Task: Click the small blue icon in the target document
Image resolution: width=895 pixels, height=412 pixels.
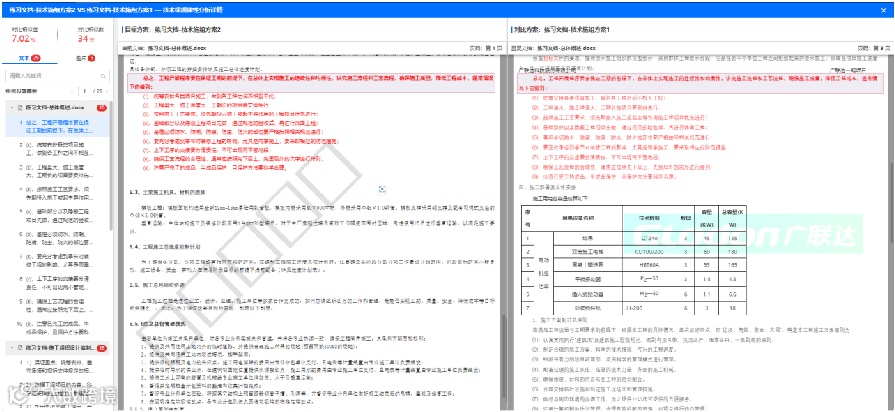Action: [382, 189]
